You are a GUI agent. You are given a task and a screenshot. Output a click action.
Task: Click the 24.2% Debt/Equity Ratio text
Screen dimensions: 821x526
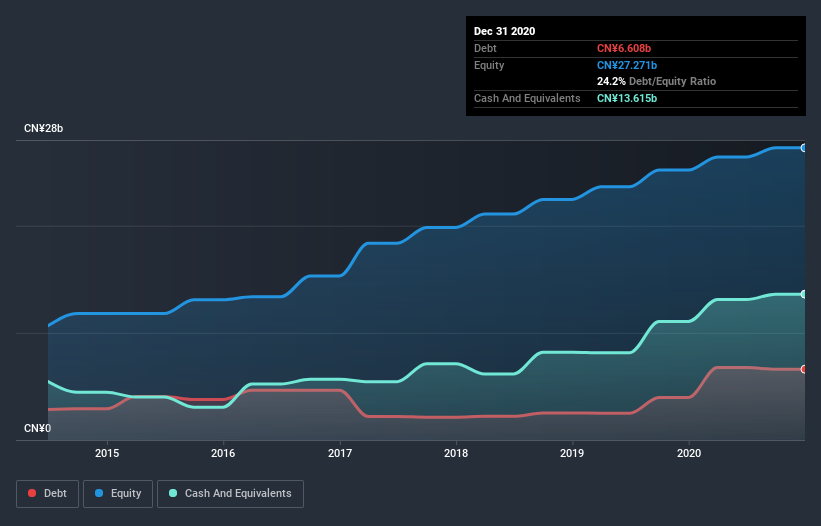click(x=657, y=81)
